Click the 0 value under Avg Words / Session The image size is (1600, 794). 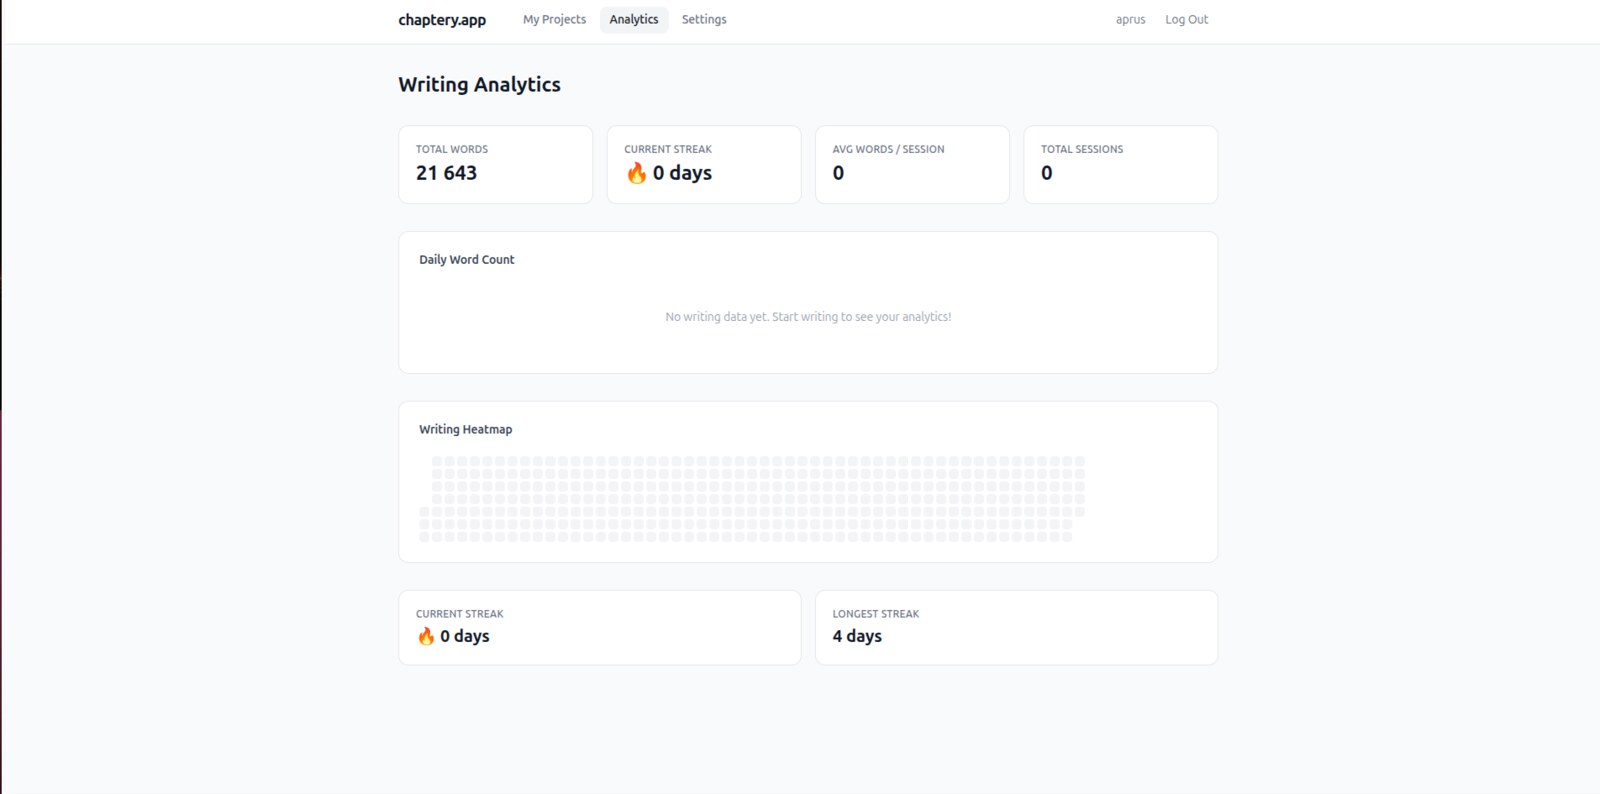[838, 173]
